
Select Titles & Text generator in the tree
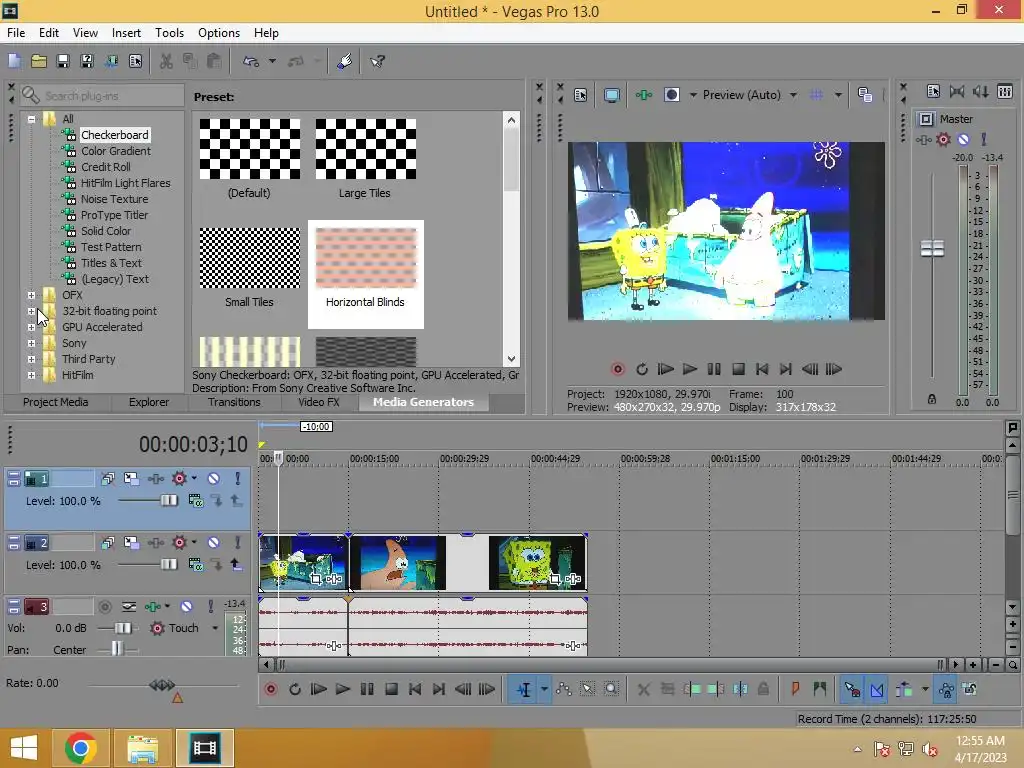click(111, 263)
